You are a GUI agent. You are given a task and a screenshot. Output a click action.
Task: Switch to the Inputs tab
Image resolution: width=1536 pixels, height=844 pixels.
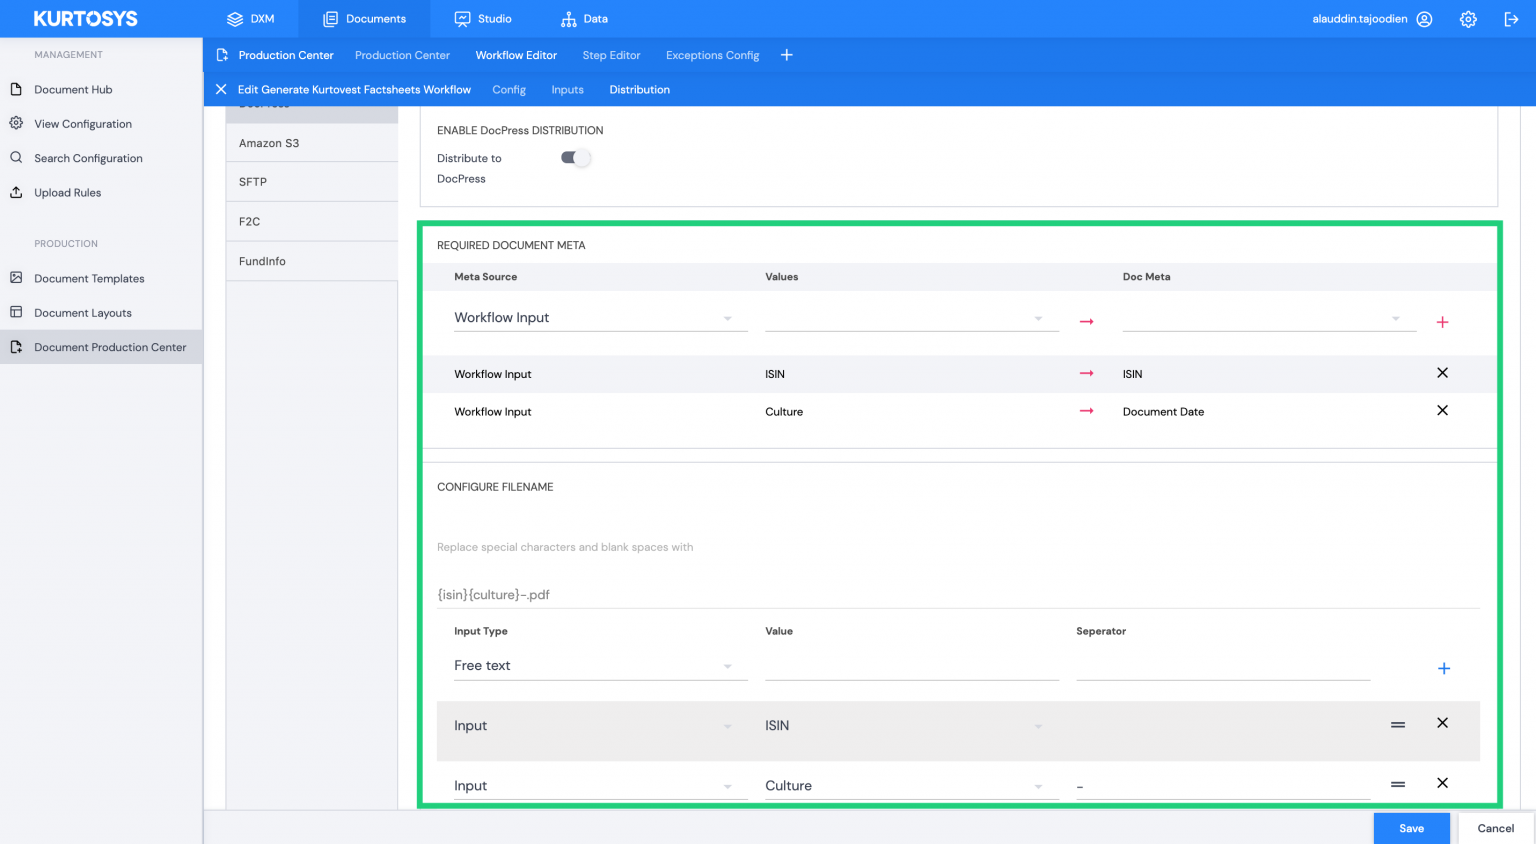[567, 89]
